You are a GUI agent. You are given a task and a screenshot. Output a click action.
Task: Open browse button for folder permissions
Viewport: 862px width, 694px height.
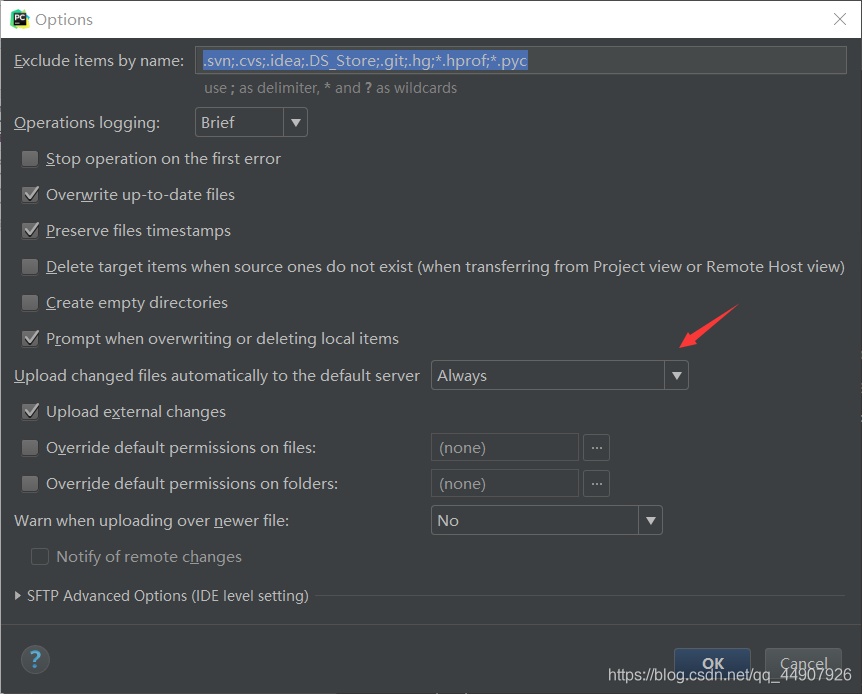click(x=596, y=483)
